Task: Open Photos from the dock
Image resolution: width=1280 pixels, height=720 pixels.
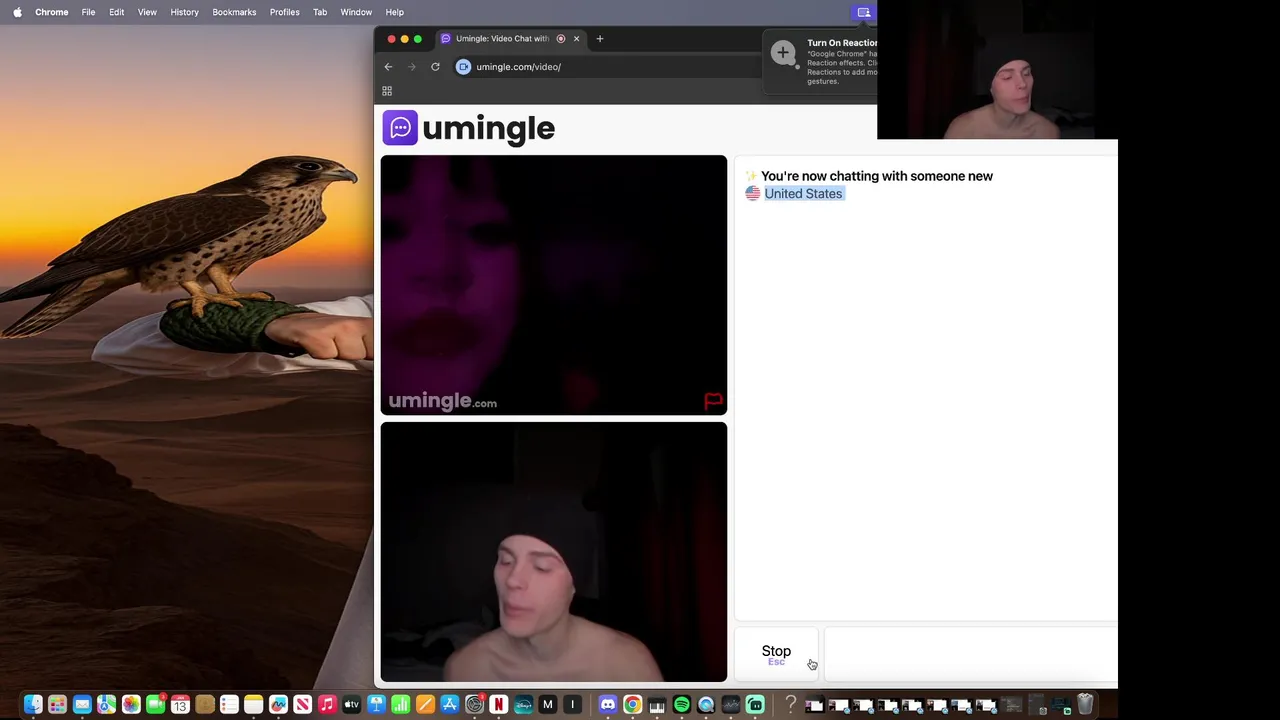Action: 131,705
